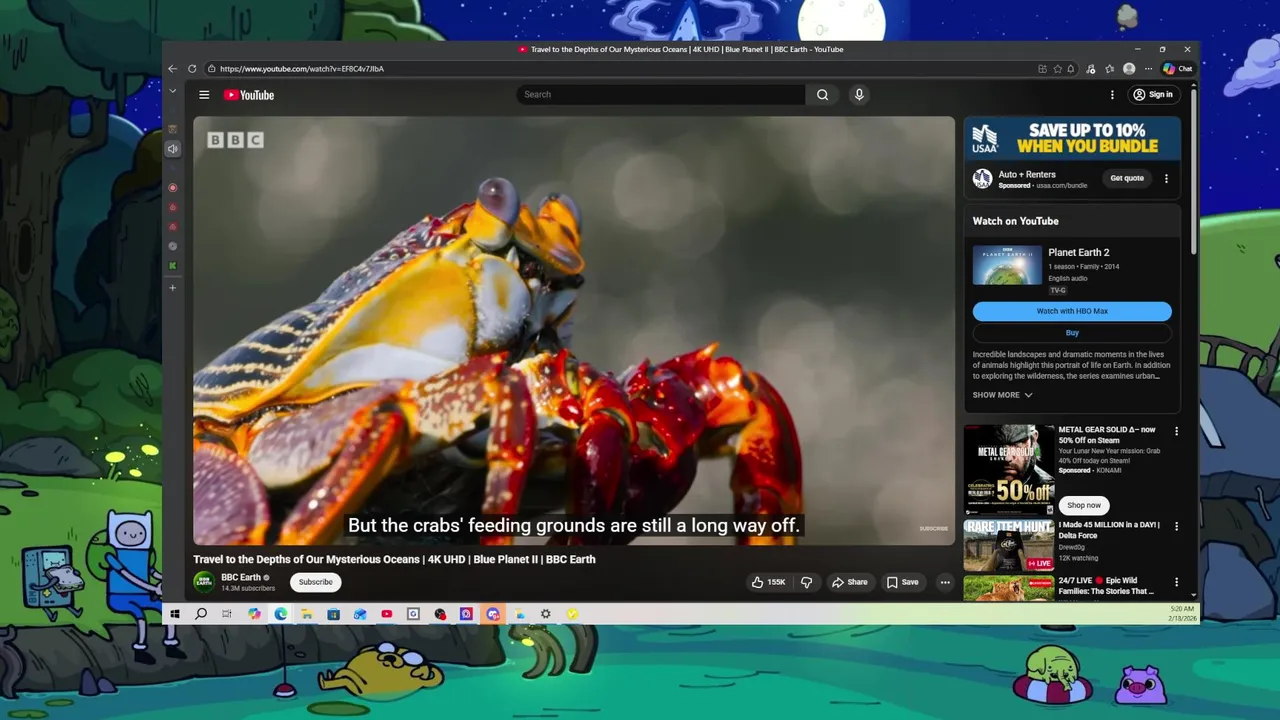Click the SUBSCRIBE watermark in video corner
The height and width of the screenshot is (720, 1280).
[x=933, y=529]
